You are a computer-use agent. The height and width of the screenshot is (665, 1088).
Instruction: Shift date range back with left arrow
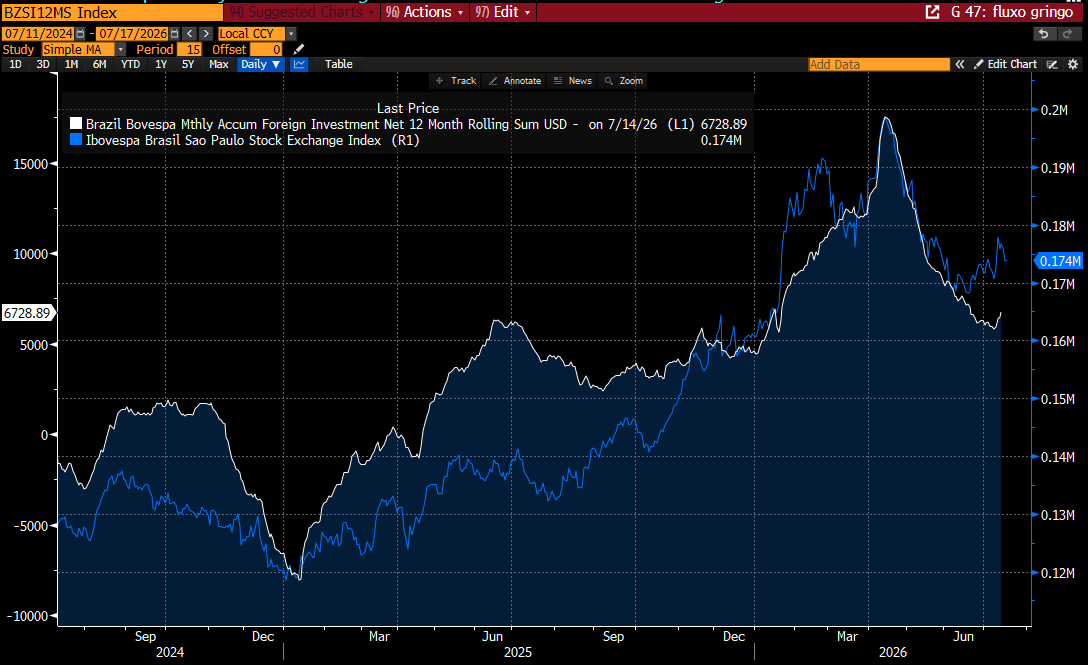click(x=189, y=33)
